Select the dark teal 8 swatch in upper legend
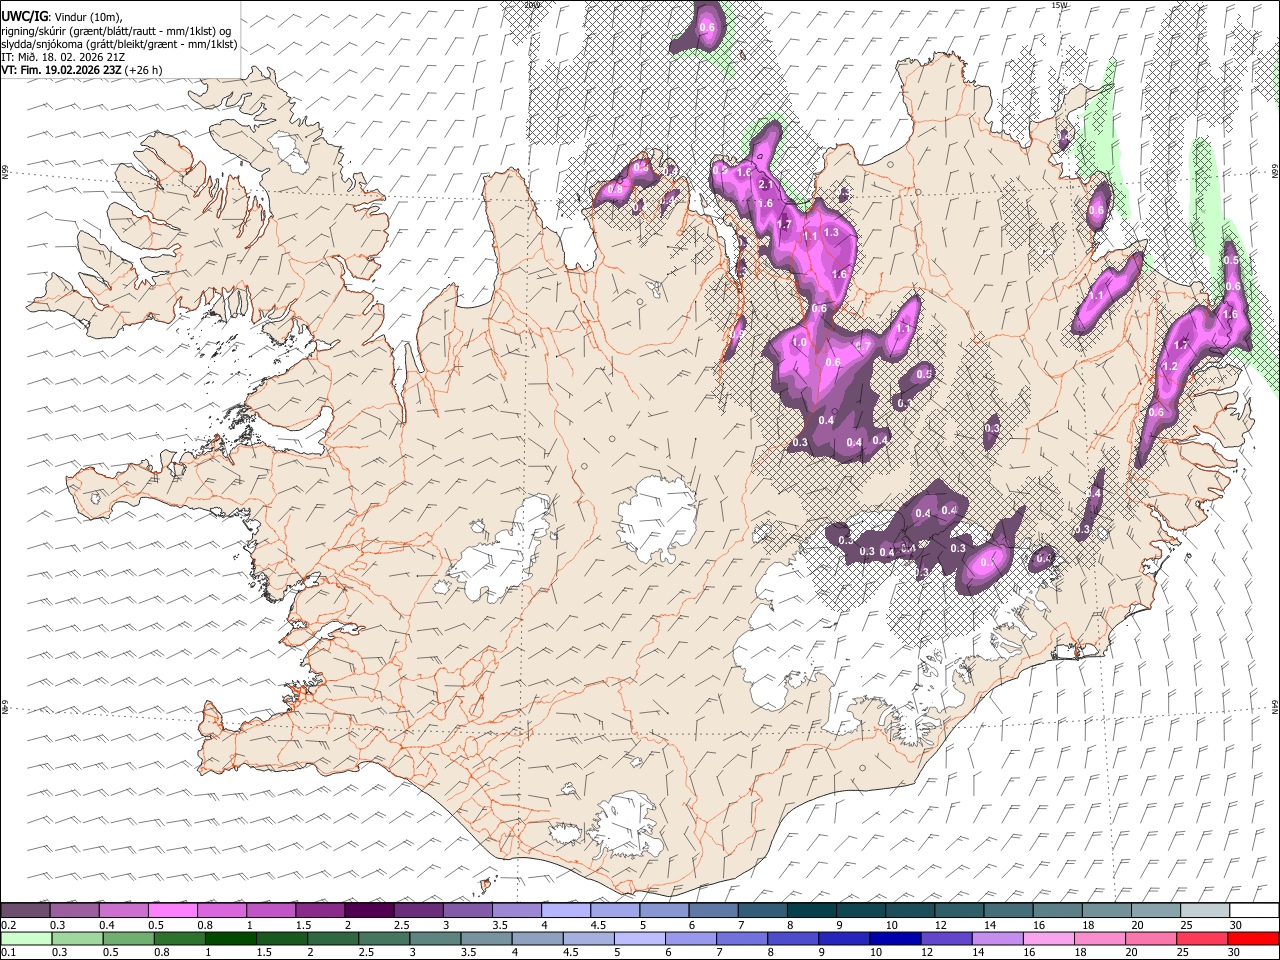 coord(812,911)
